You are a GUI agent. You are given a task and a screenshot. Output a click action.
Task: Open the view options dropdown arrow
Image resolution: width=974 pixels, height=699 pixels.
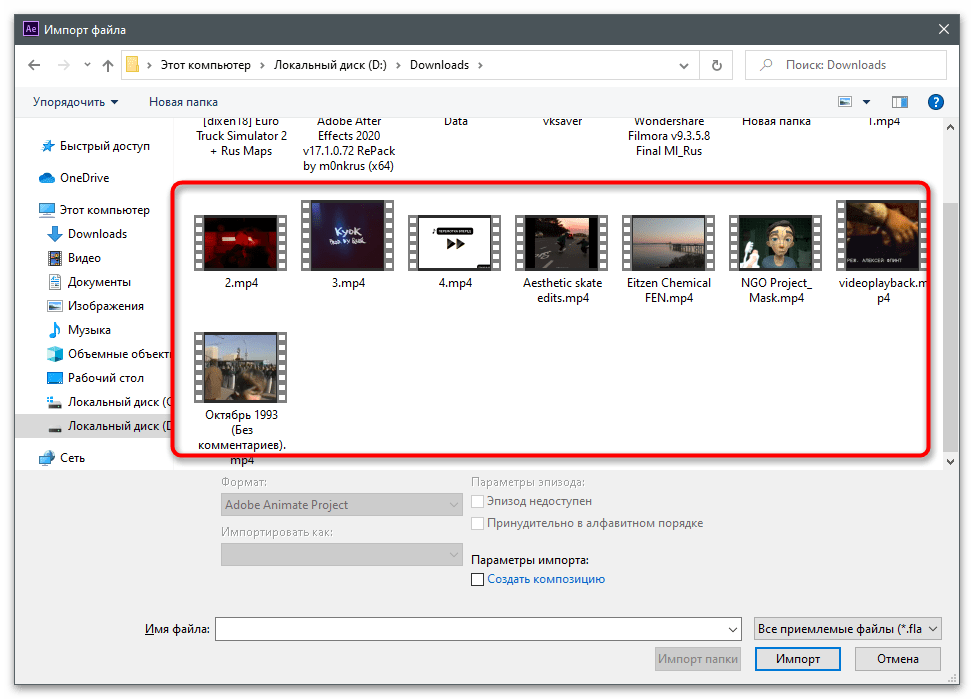[866, 102]
